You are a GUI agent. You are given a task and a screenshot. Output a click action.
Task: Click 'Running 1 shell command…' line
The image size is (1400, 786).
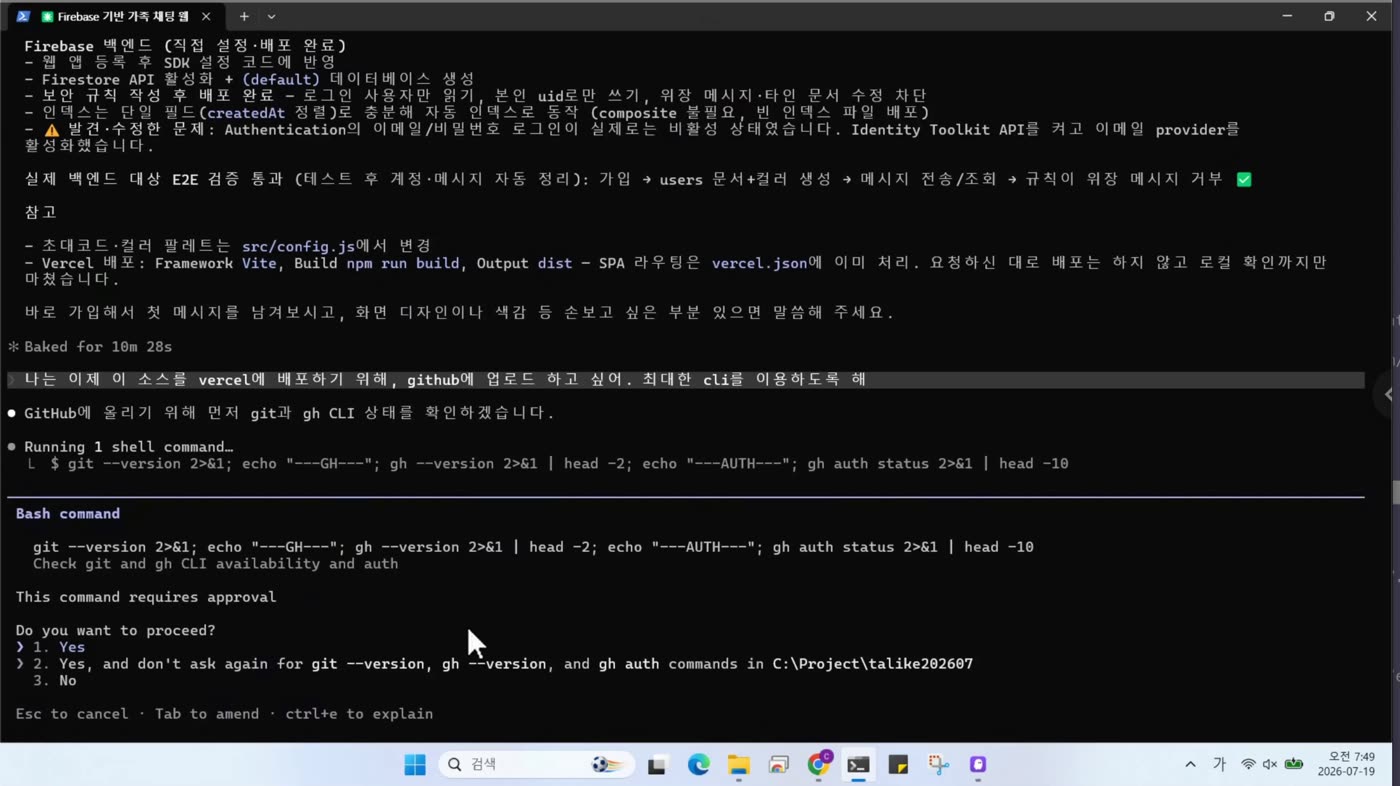pos(128,447)
